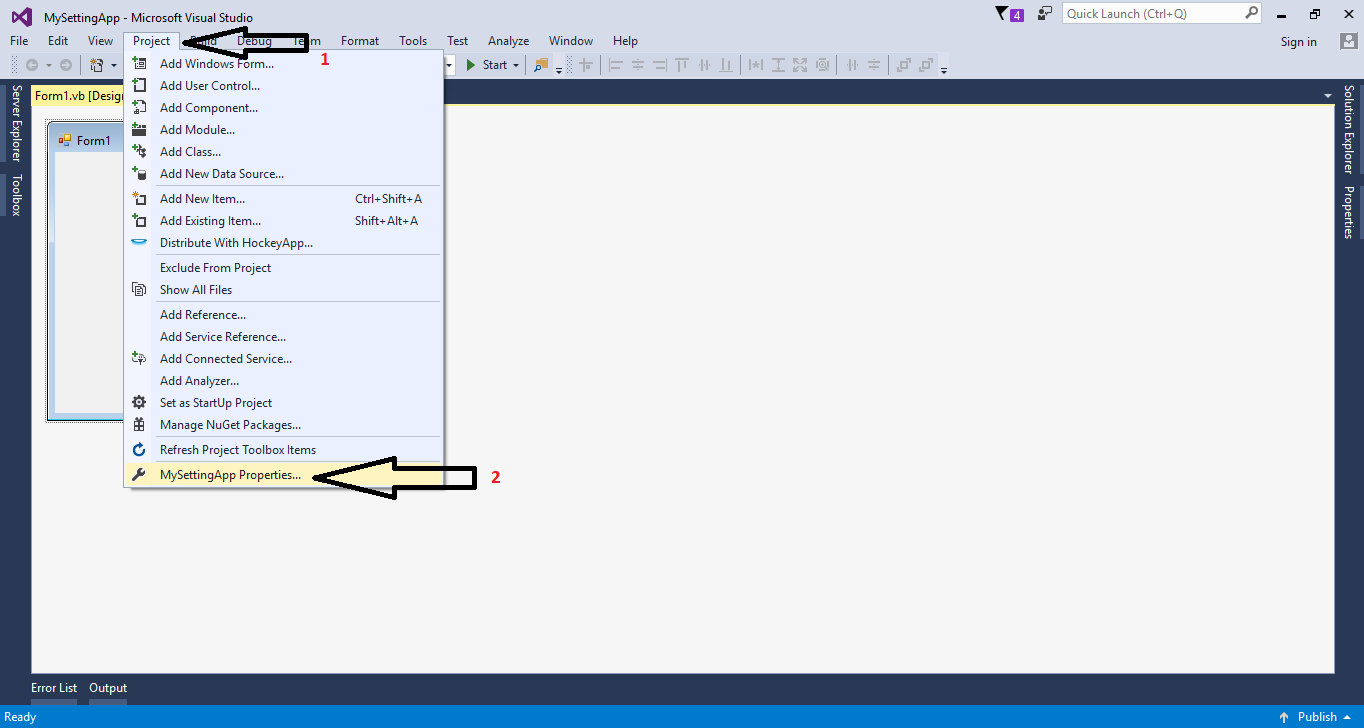
Task: Click the Sign in link
Action: (1298, 42)
